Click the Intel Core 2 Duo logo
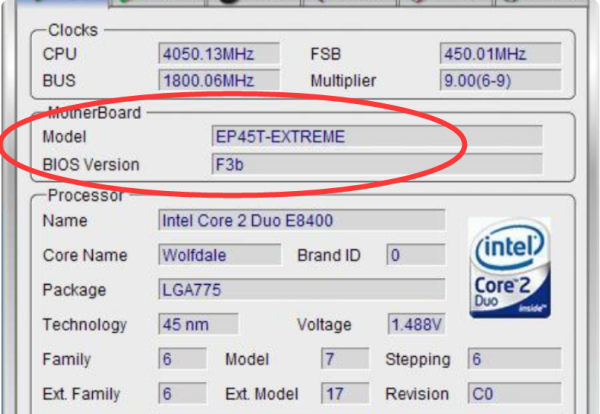Image resolution: width=600 pixels, height=414 pixels. point(510,268)
